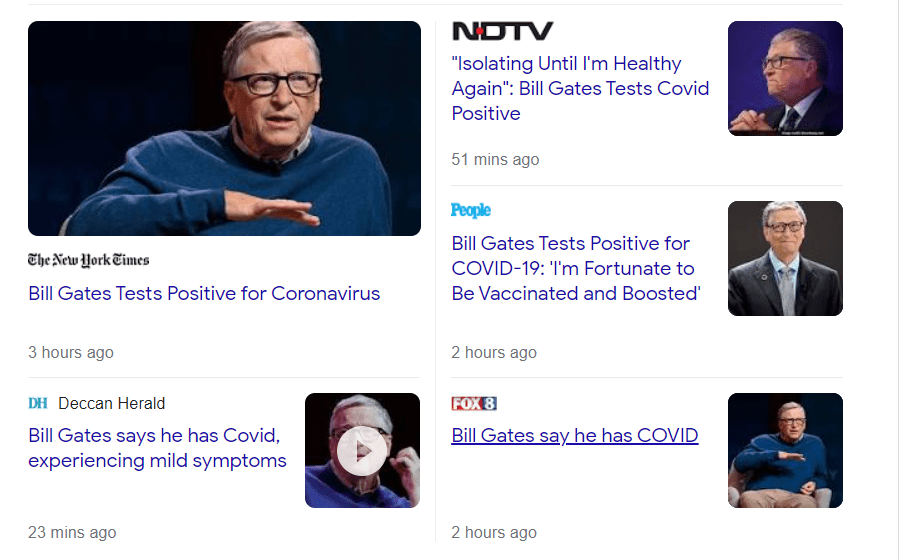Click the "51 mins ago" timestamp
Screen dimensions: 899x560
click(495, 159)
